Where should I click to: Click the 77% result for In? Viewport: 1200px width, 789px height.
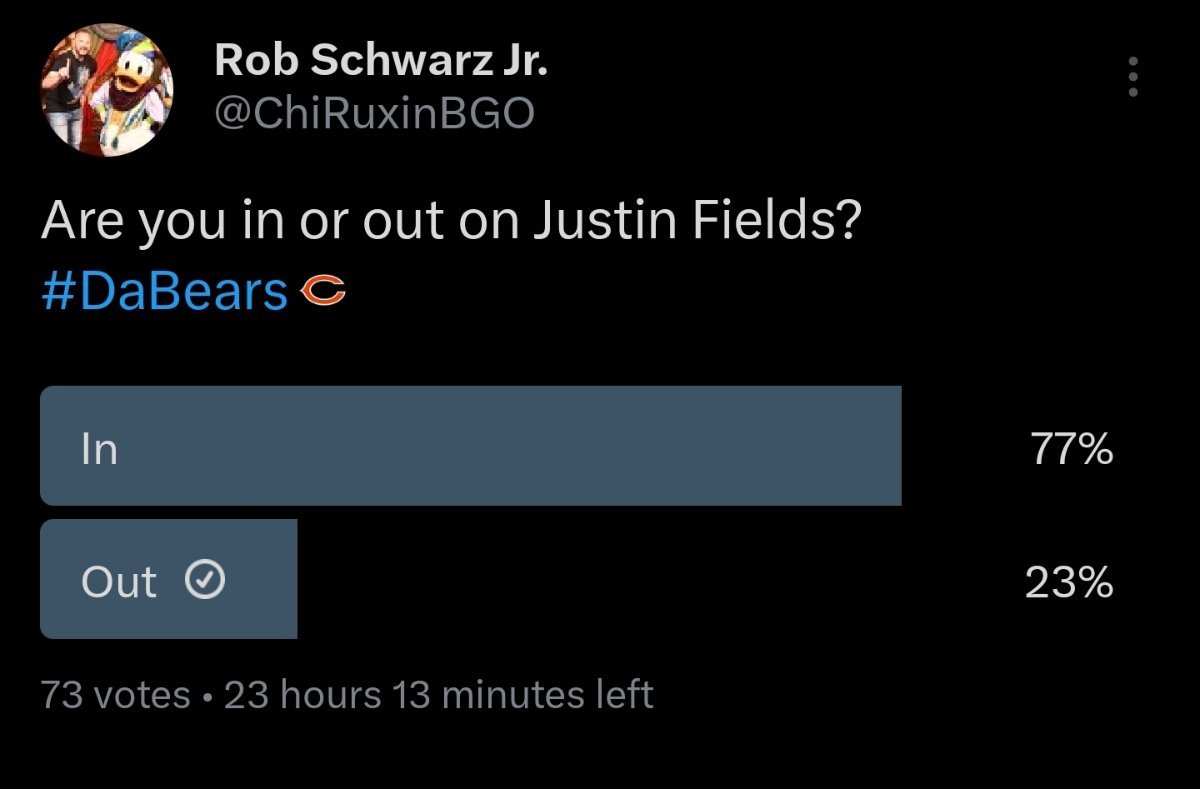point(1069,449)
